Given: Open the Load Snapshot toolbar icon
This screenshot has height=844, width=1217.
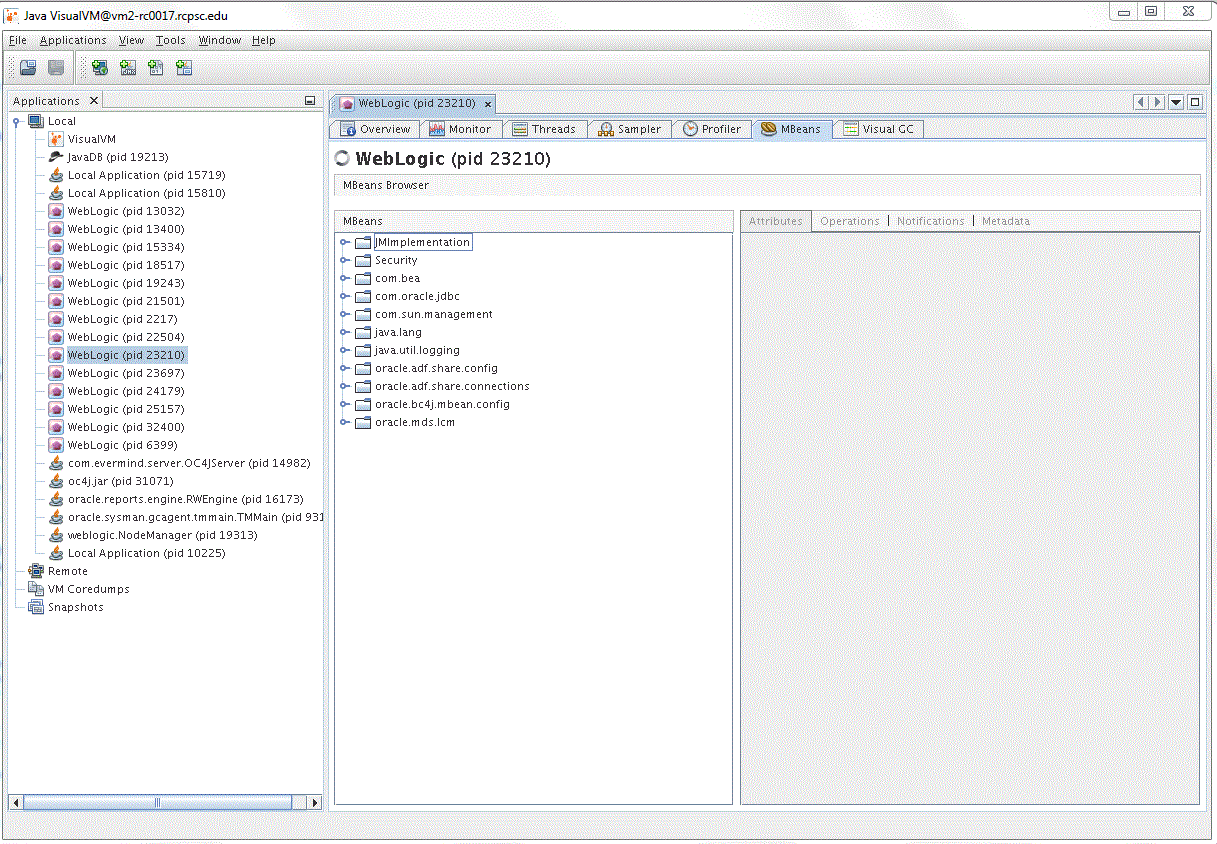Looking at the screenshot, I should 27,67.
